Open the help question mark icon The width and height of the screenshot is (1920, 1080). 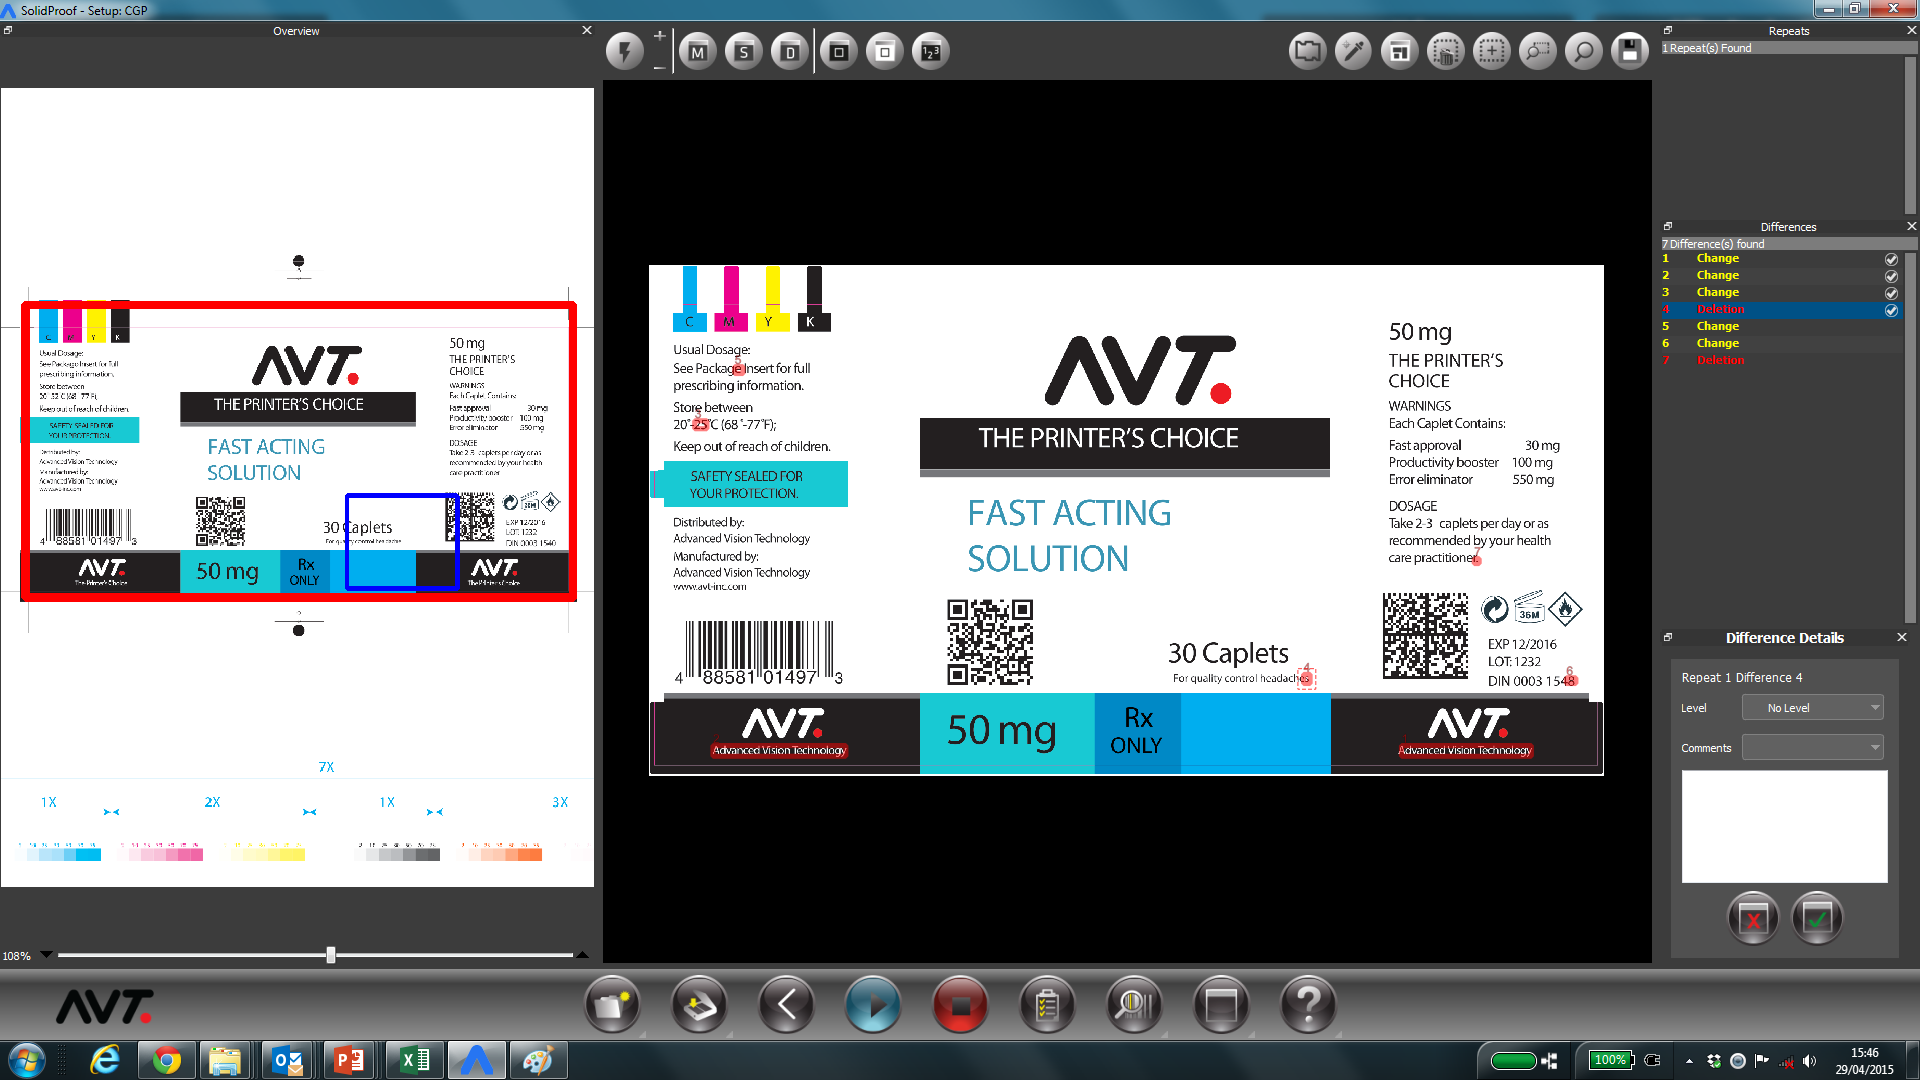coord(1308,1005)
